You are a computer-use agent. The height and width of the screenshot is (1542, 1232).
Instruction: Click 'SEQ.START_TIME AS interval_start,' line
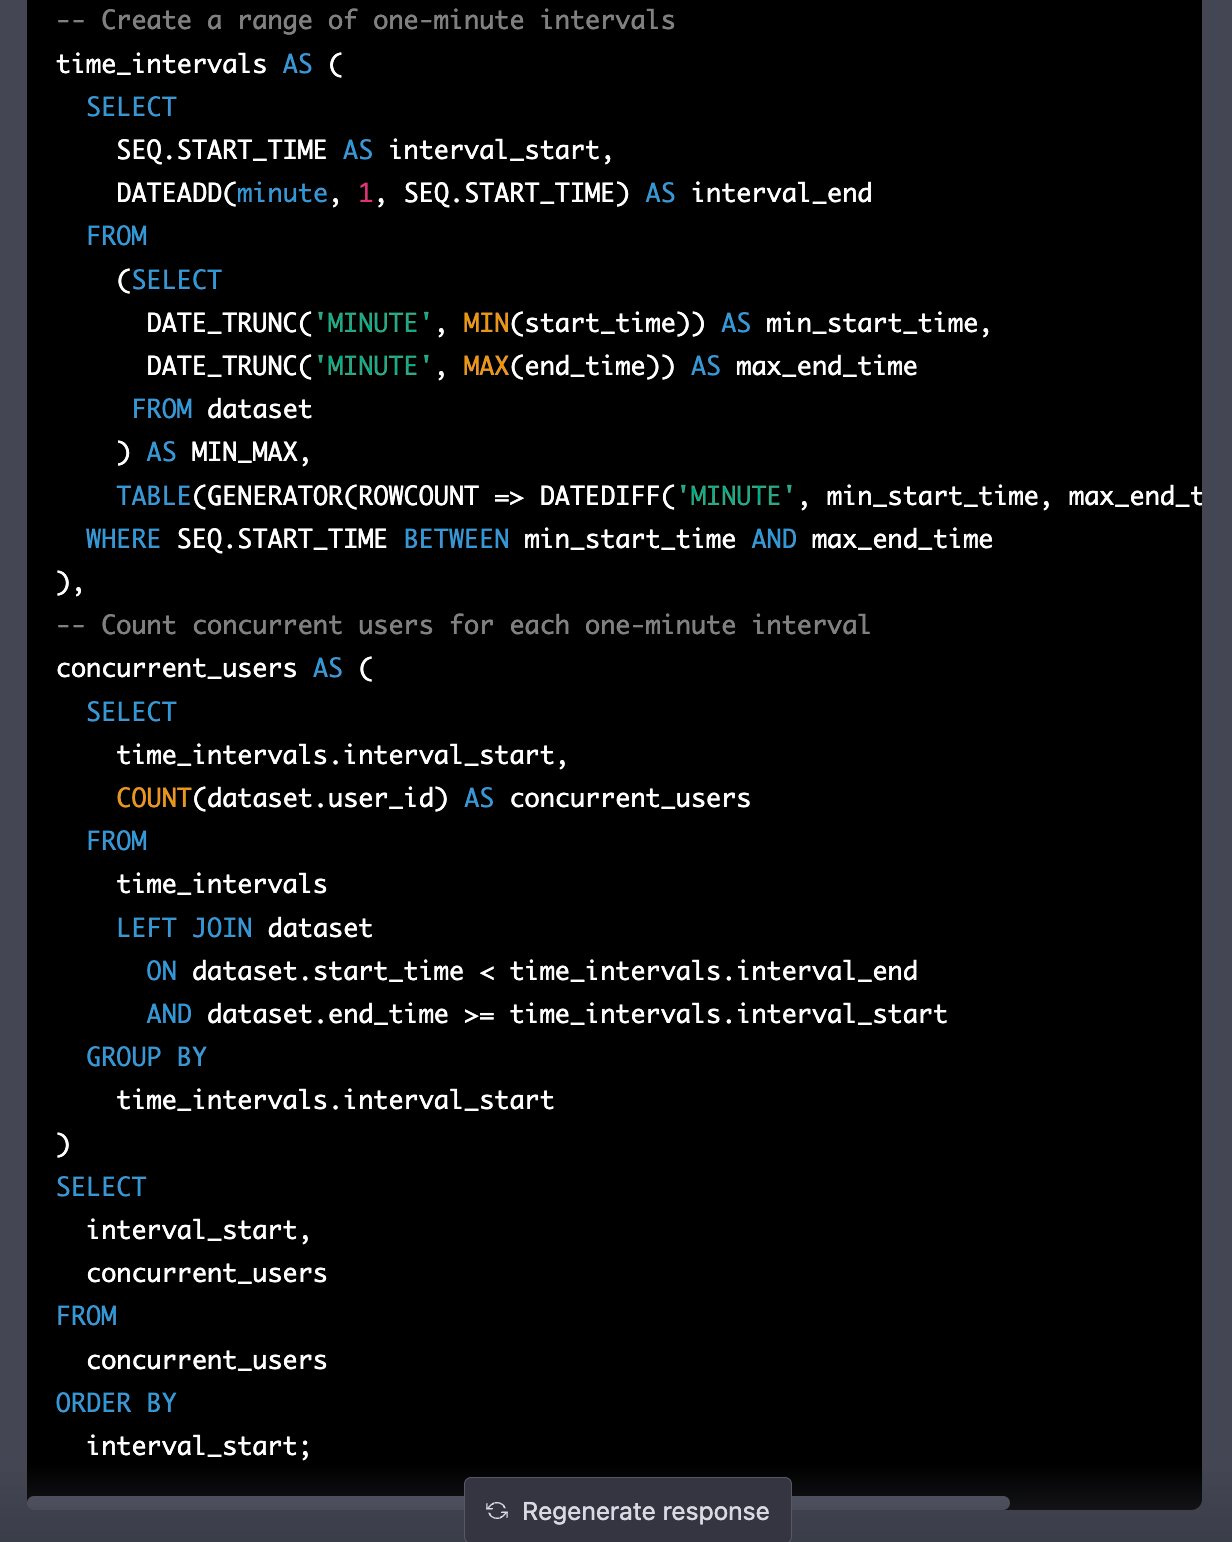pyautogui.click(x=365, y=151)
